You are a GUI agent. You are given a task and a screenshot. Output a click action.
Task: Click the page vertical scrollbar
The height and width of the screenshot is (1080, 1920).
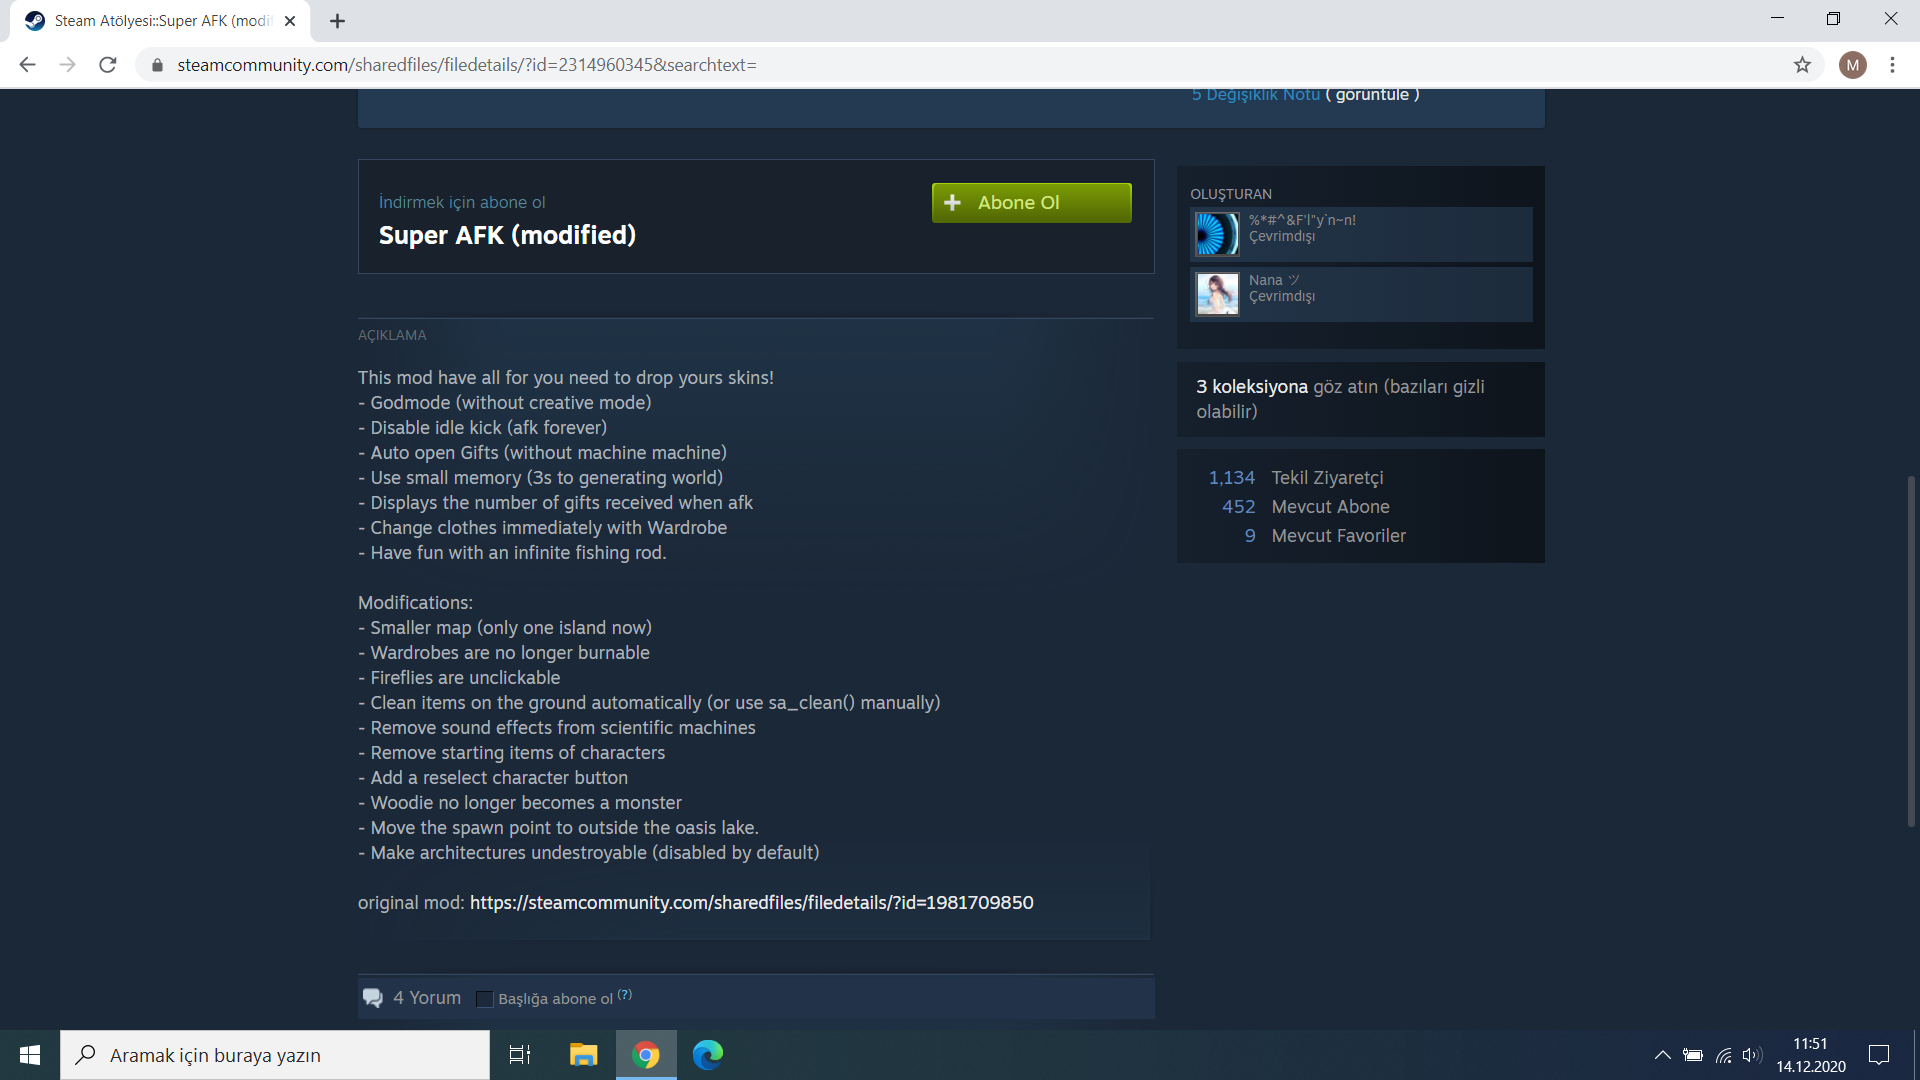[x=1910, y=650]
